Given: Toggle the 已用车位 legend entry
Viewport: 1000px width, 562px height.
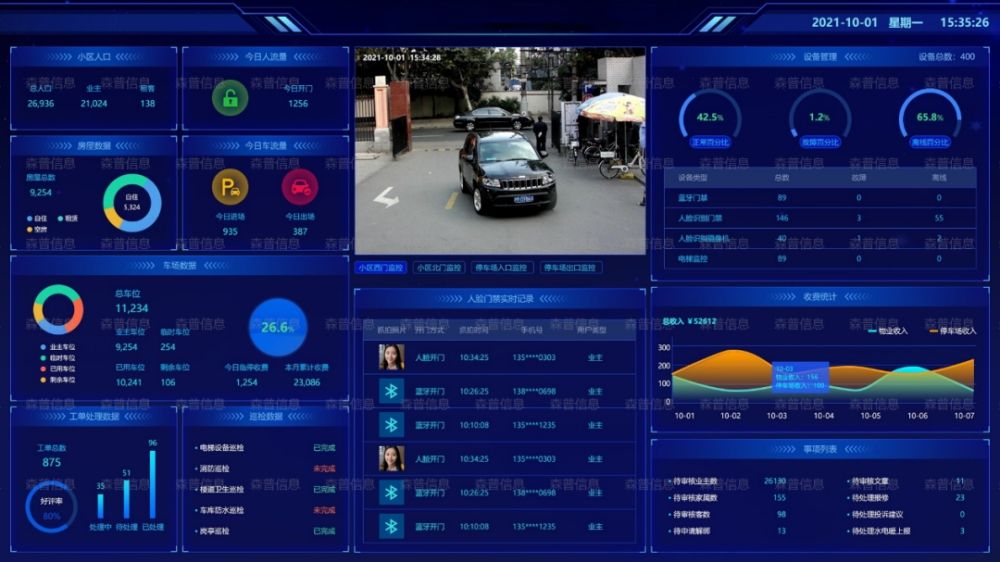Looking at the screenshot, I should point(58,369).
